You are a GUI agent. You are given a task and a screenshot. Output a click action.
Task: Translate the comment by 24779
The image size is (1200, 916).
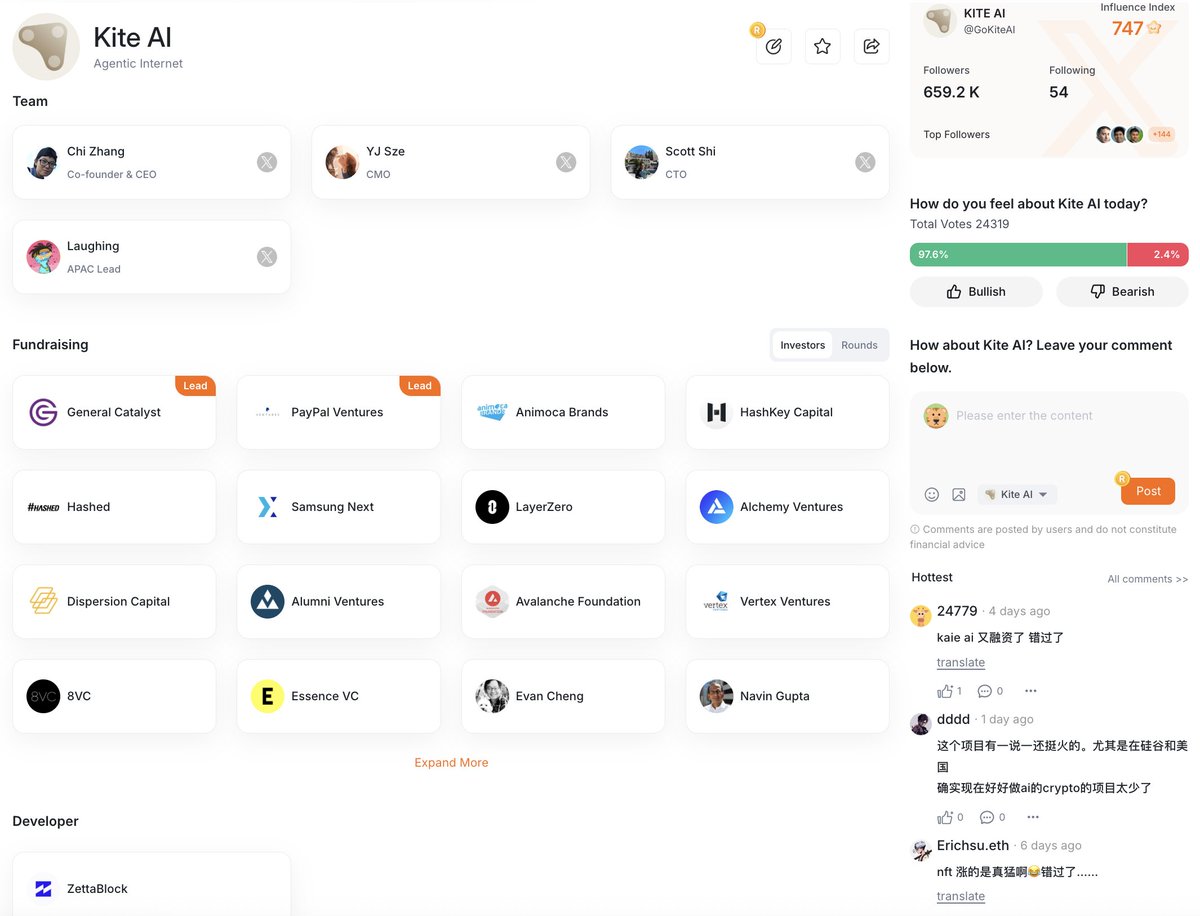pyautogui.click(x=961, y=662)
